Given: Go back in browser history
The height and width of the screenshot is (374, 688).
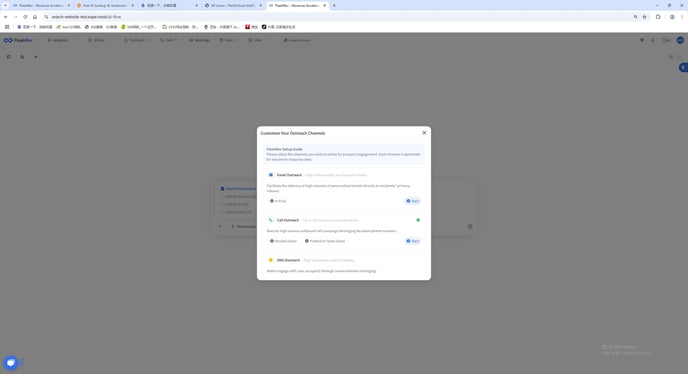Looking at the screenshot, I should coord(6,17).
